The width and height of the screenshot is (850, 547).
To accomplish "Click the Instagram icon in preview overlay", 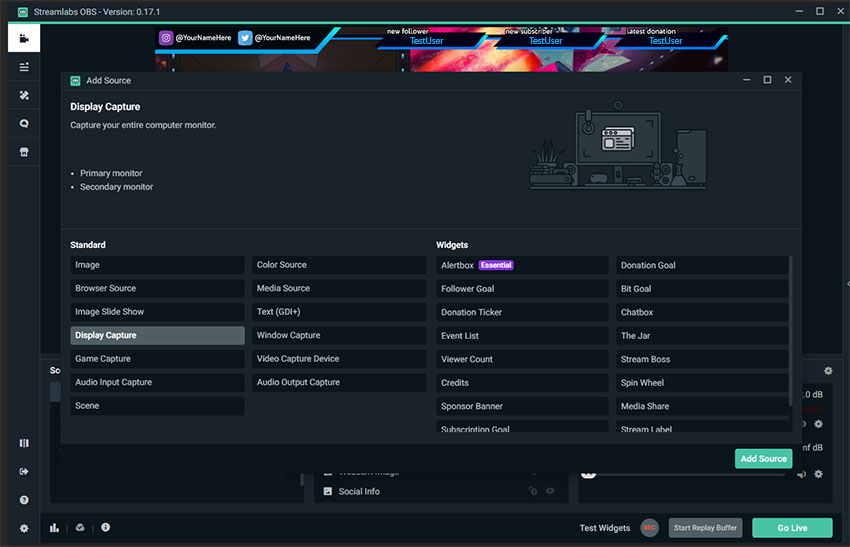I will tap(166, 38).
